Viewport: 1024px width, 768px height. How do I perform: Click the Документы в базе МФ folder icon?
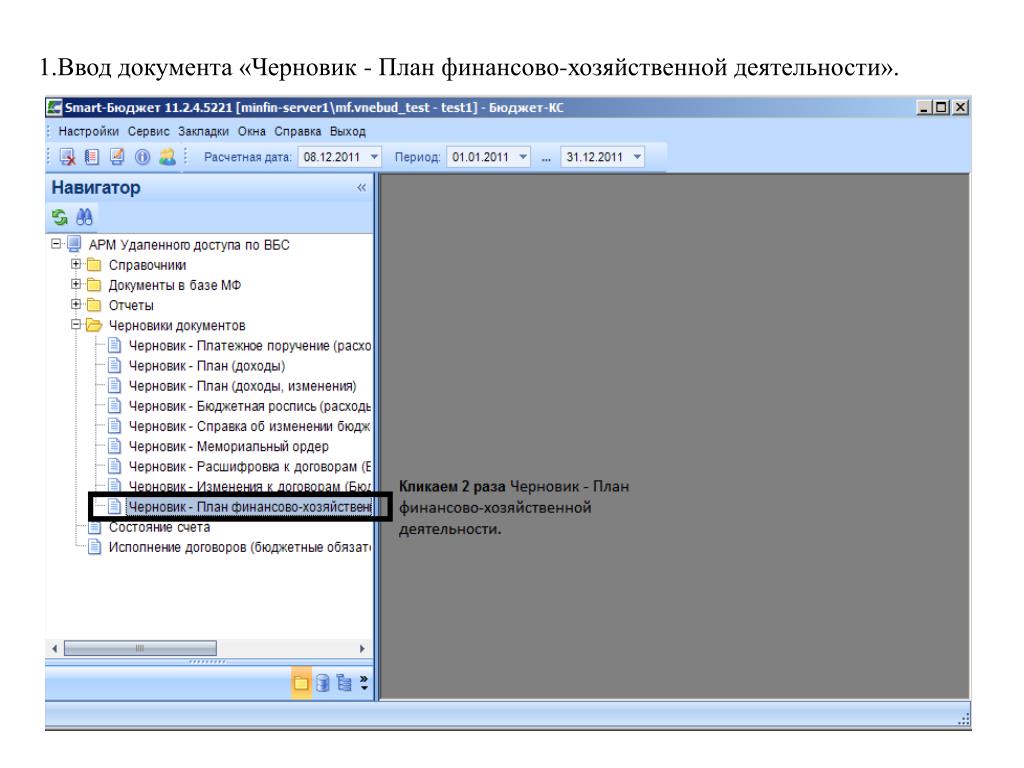coord(94,285)
